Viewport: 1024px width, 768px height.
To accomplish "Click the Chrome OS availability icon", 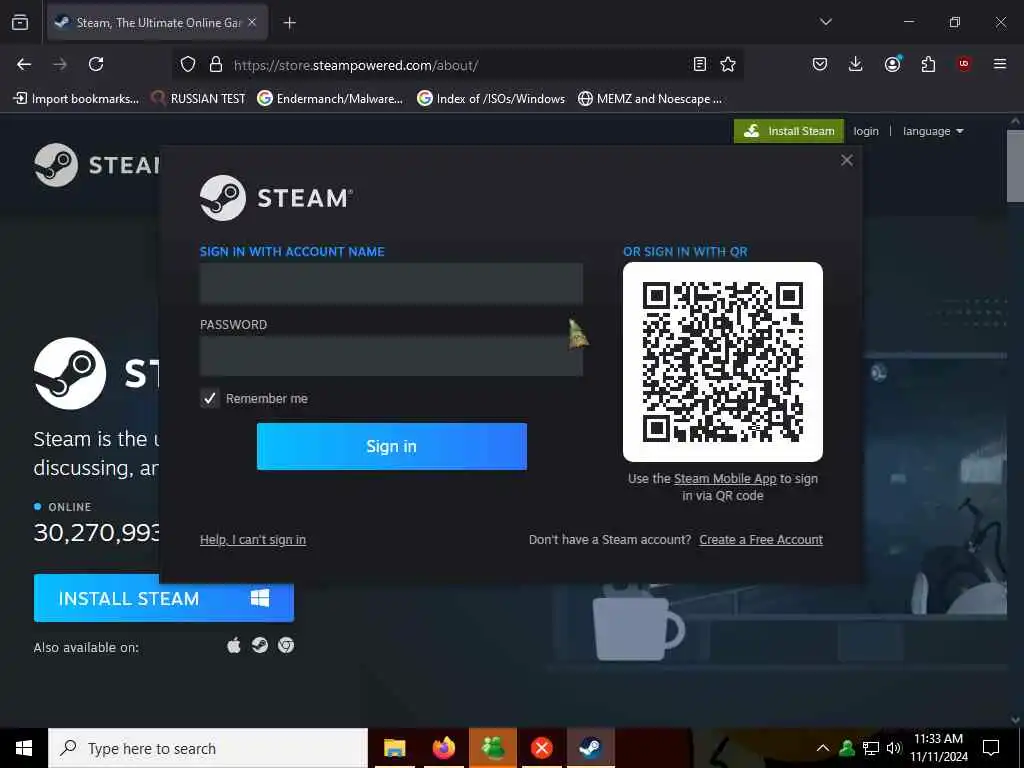I will click(286, 645).
